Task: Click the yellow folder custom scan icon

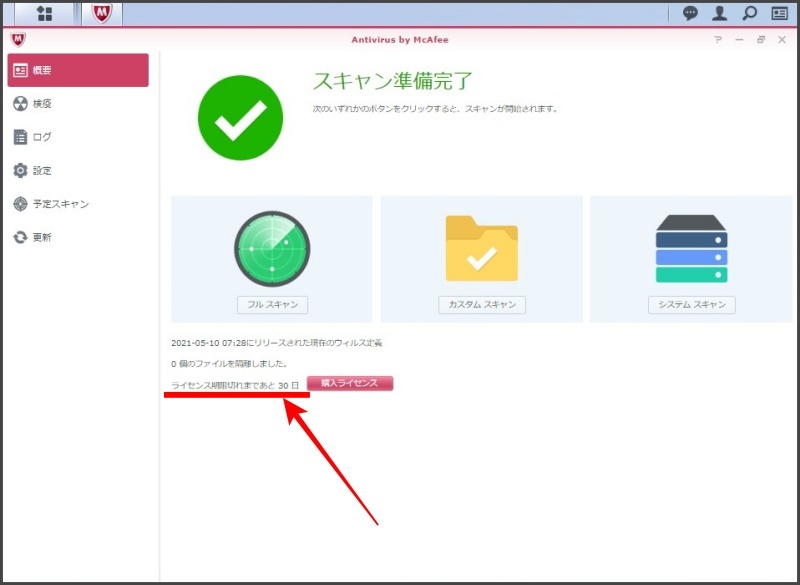Action: point(482,248)
